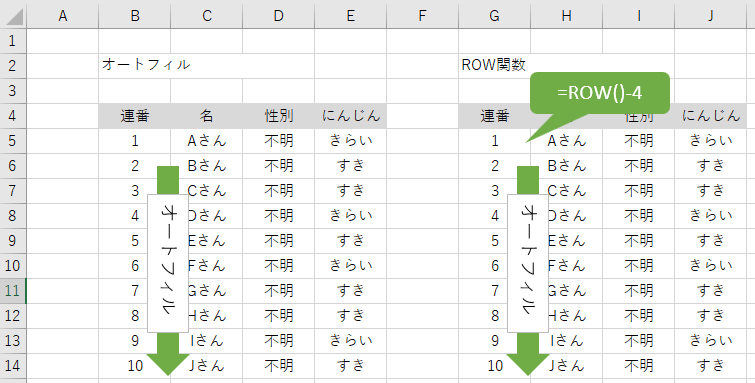The height and width of the screenshot is (383, 755).
Task: Select row 3 header
Action: (x=13, y=91)
